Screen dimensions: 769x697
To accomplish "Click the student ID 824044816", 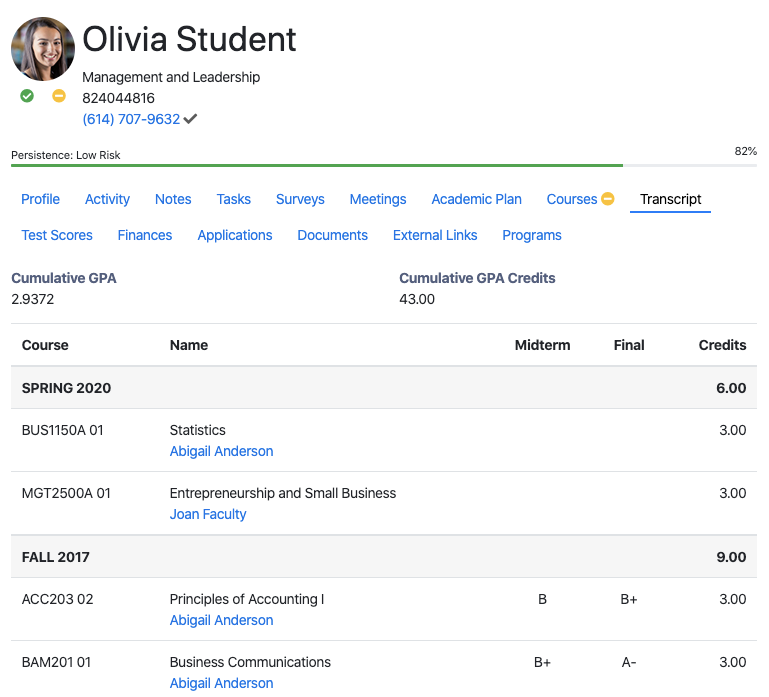I will tap(118, 98).
